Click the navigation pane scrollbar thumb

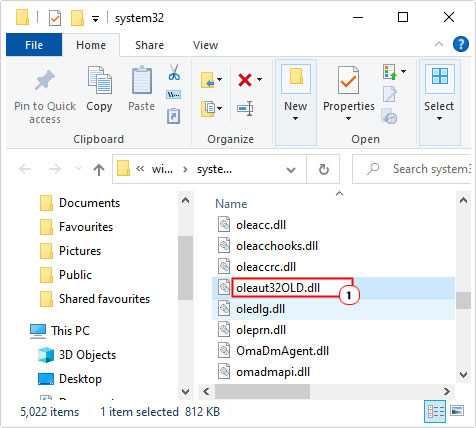[x=185, y=268]
